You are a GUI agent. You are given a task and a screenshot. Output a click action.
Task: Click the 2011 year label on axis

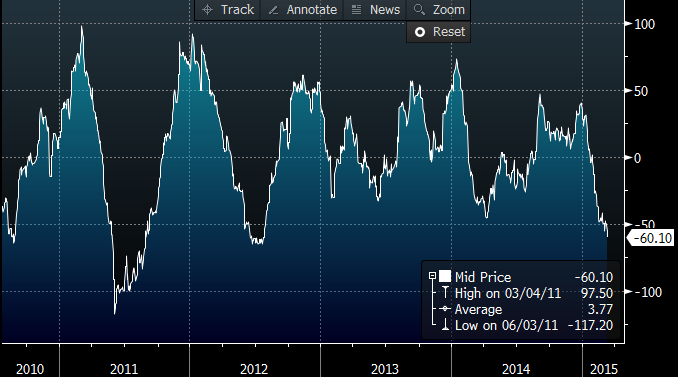(x=124, y=369)
